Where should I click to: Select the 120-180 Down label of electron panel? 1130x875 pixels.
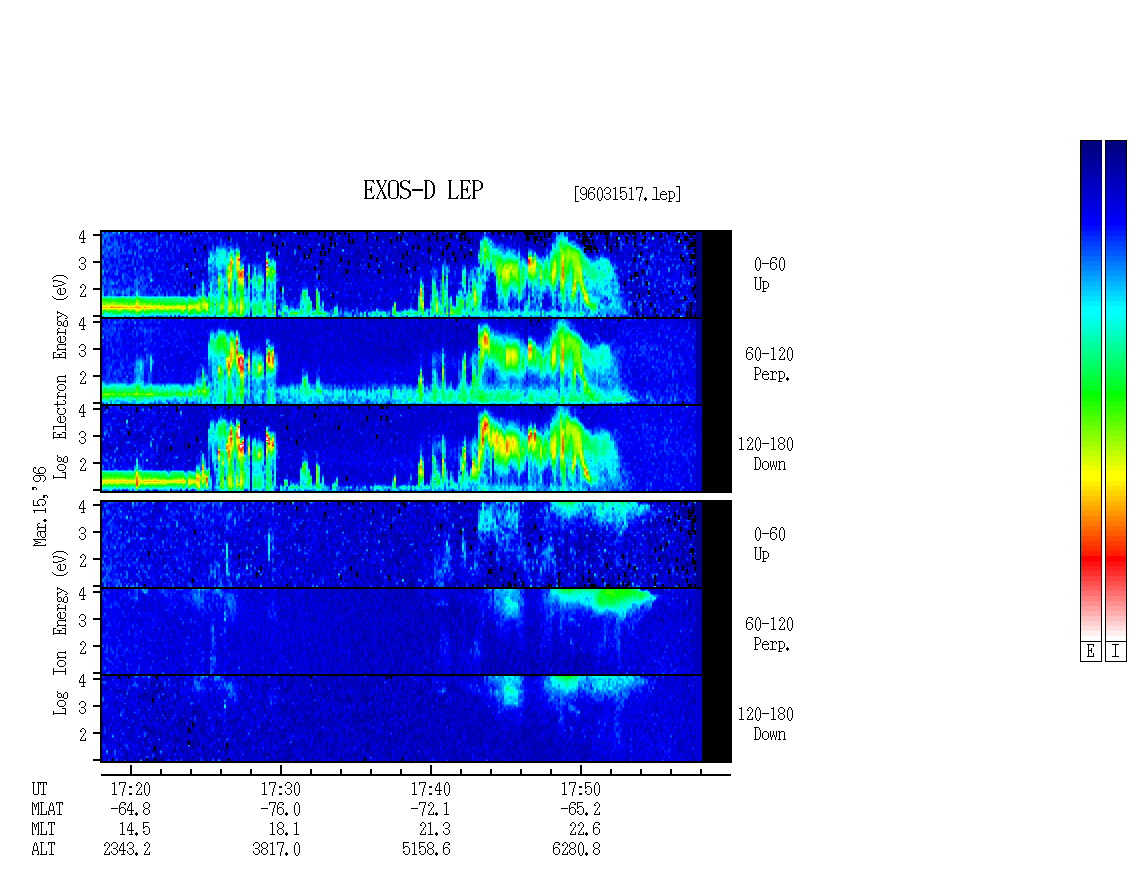[x=765, y=454]
